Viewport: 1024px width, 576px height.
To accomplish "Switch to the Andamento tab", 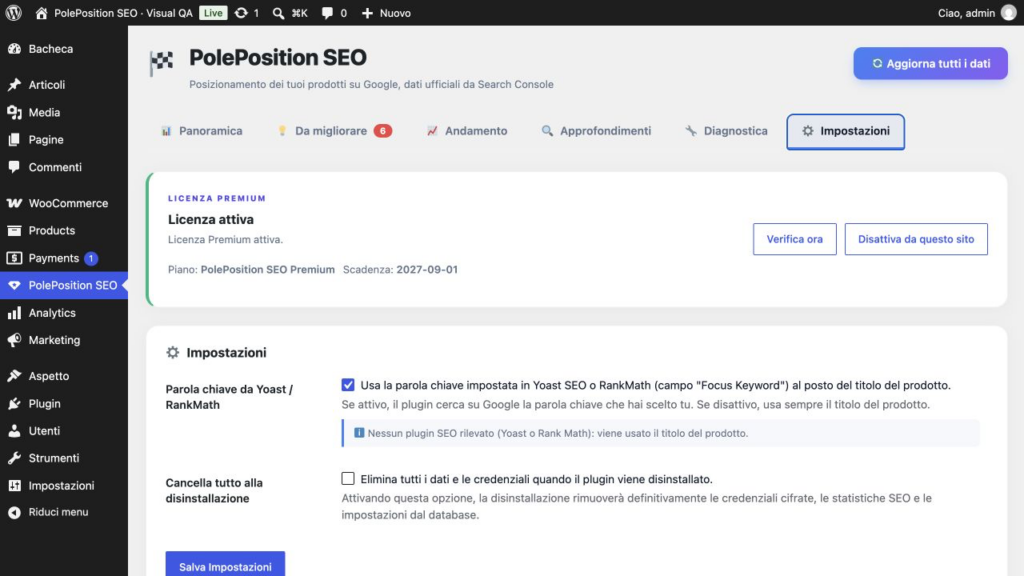I will coord(467,131).
